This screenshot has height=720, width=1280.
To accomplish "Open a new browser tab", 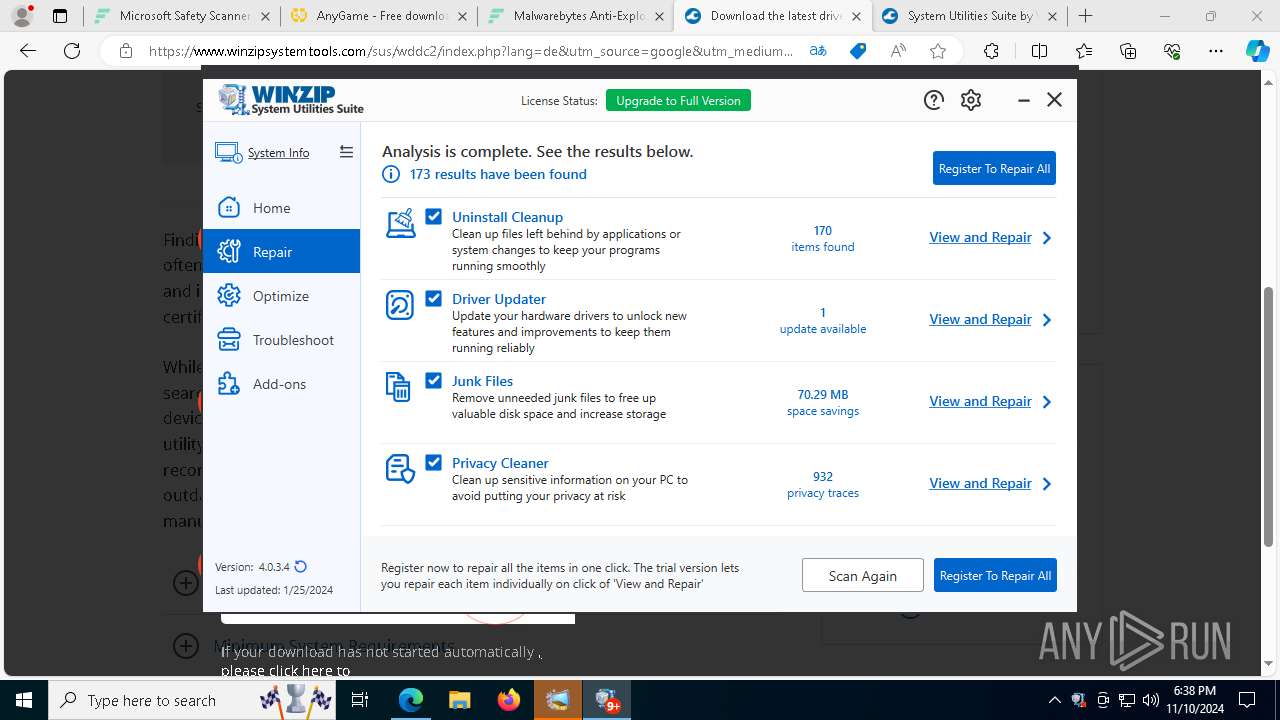I will [x=1086, y=16].
